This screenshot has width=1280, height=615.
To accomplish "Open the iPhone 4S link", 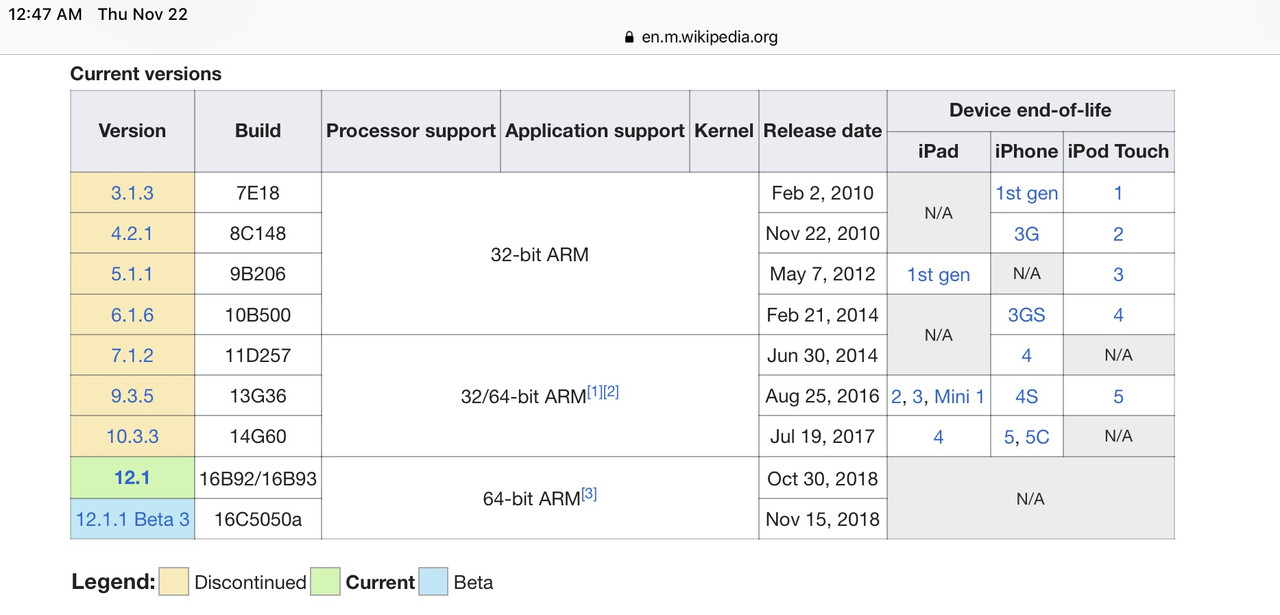I will click(1026, 396).
